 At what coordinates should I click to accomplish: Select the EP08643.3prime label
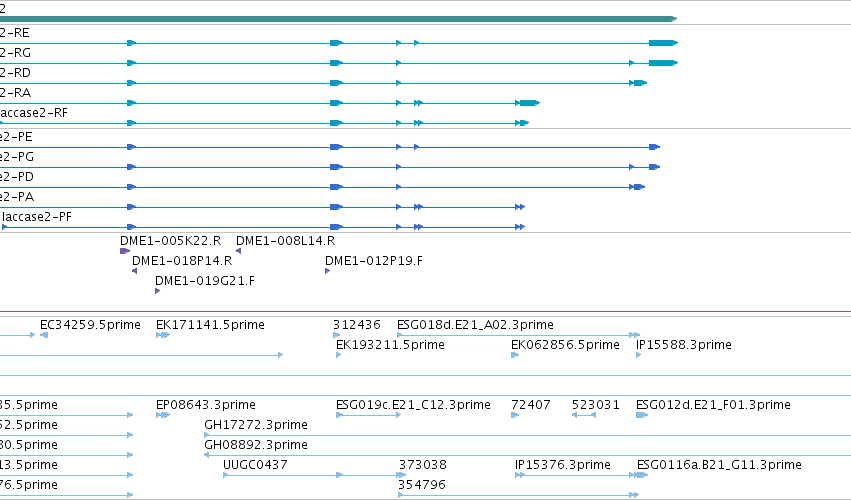pos(206,405)
